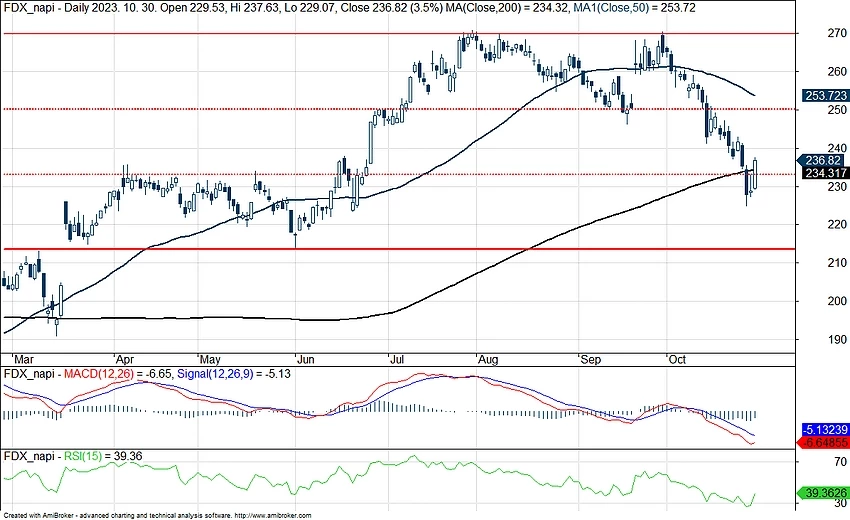Click the 'Oct' month label on time axis
This screenshot has height=520, width=850.
(x=677, y=359)
